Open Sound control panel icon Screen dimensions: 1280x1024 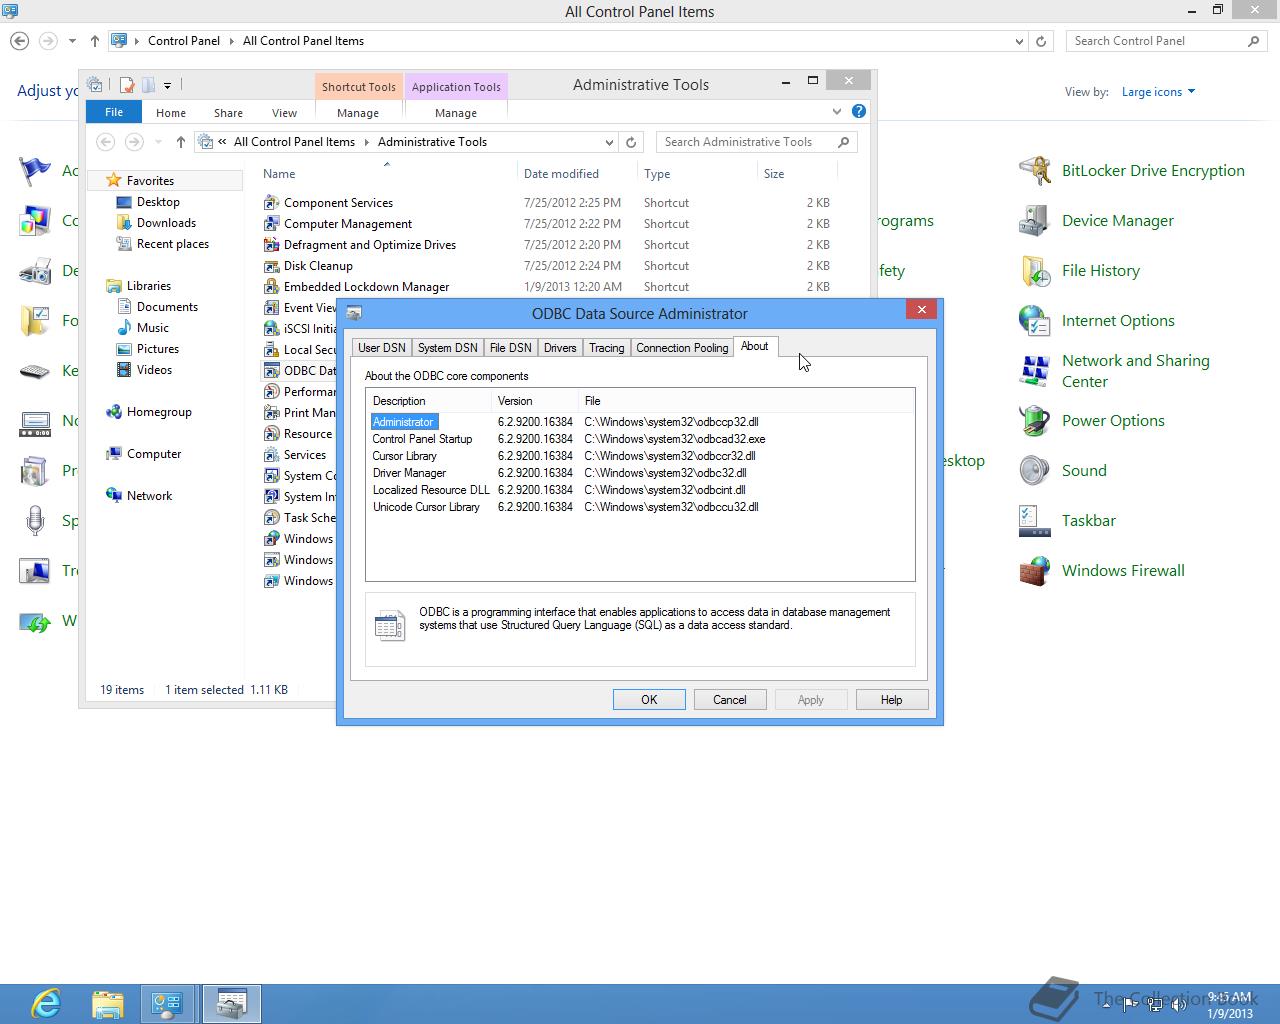click(1034, 471)
